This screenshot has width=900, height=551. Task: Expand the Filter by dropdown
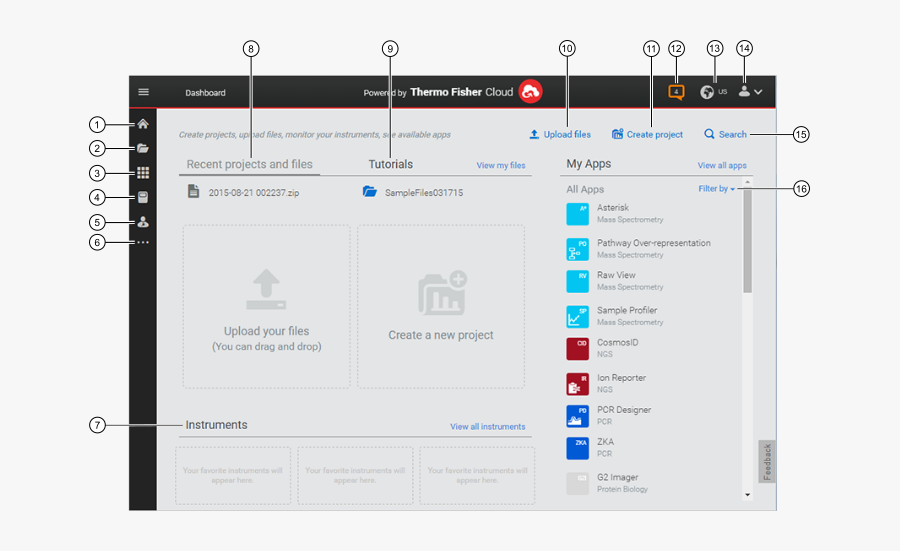[x=716, y=188]
